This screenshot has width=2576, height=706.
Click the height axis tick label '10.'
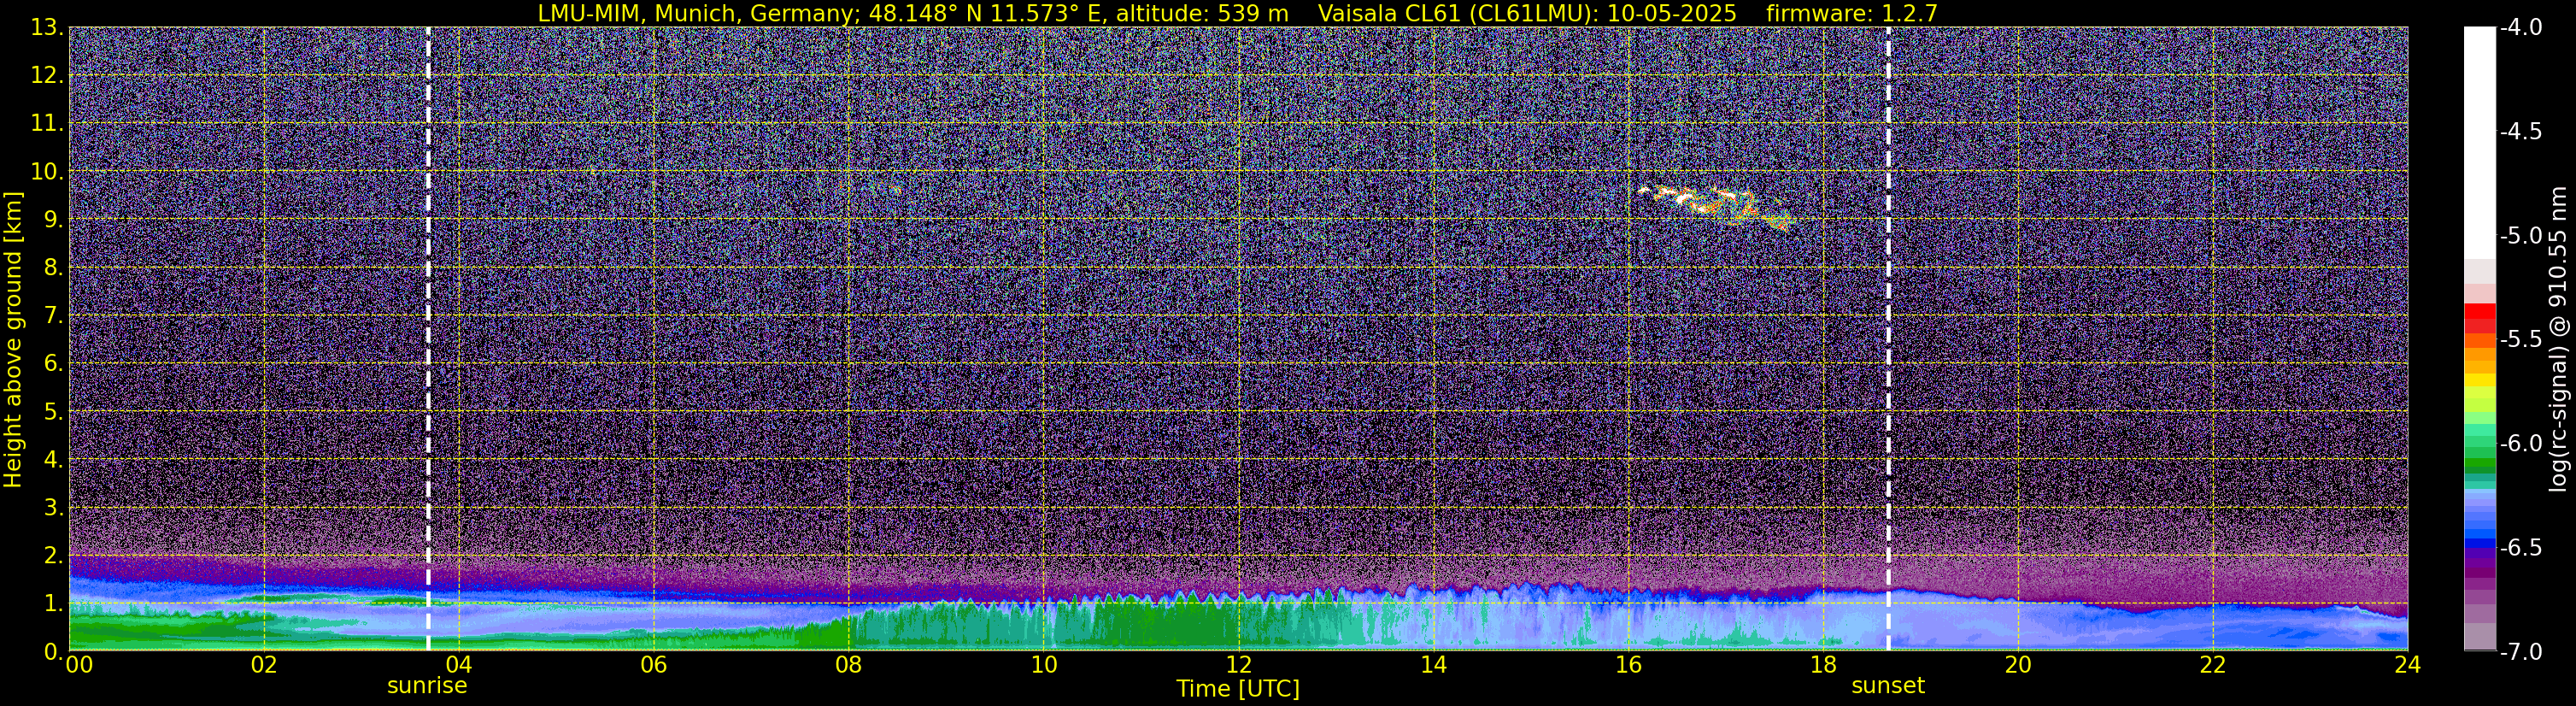tap(47, 172)
